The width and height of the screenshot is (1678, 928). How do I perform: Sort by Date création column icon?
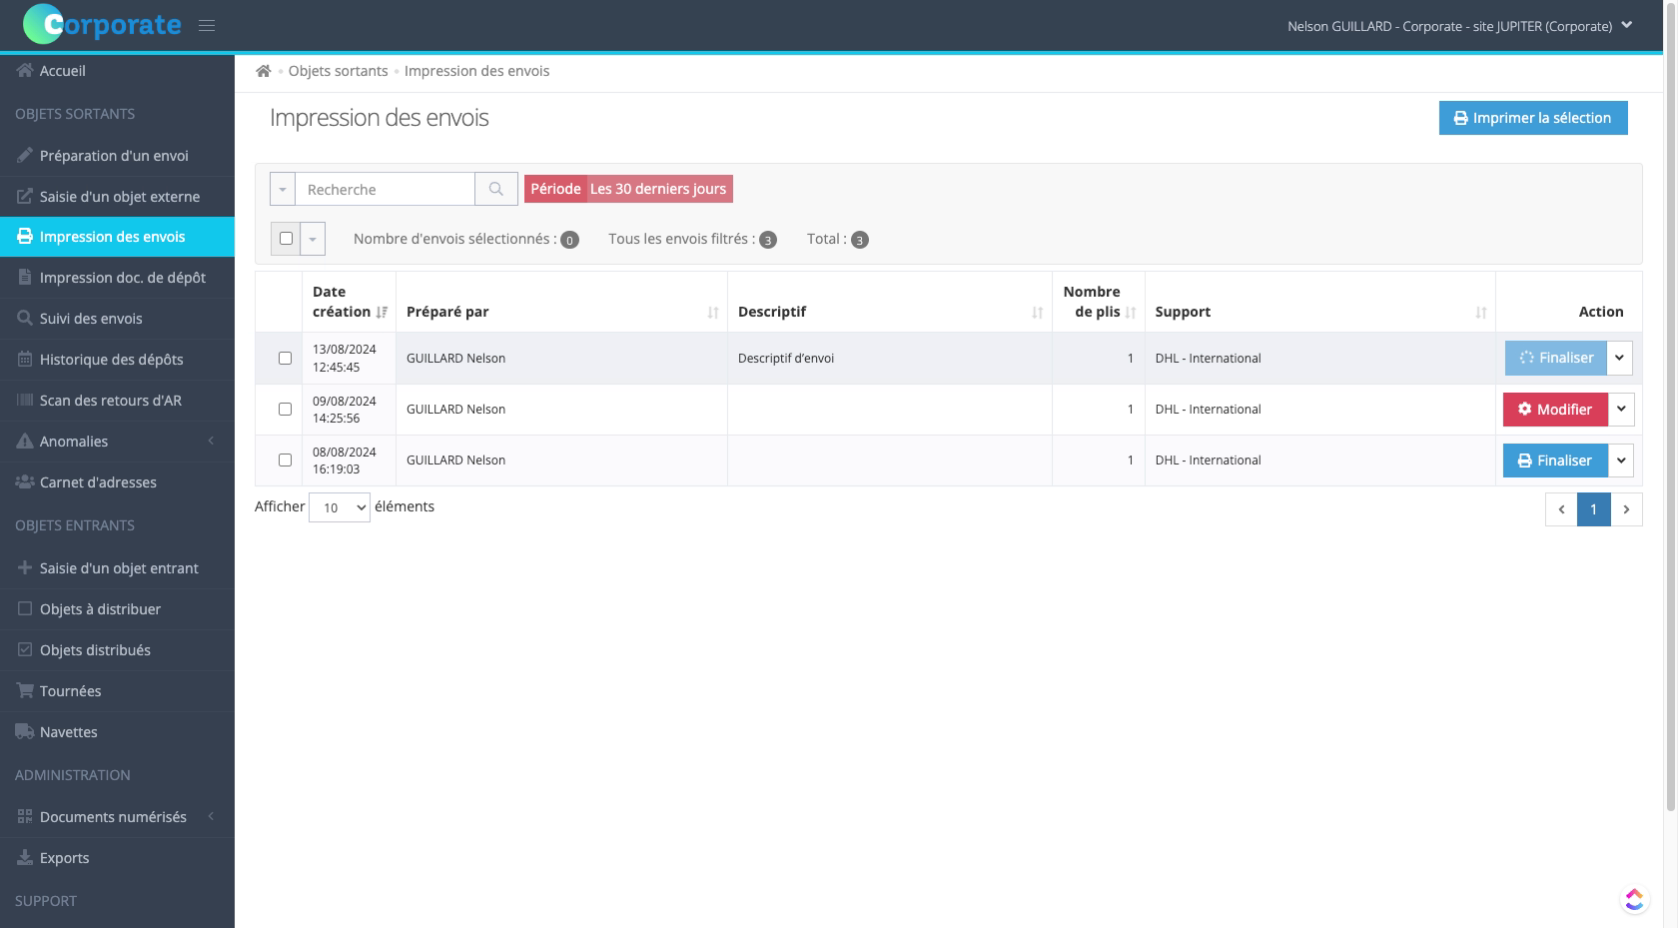point(381,312)
